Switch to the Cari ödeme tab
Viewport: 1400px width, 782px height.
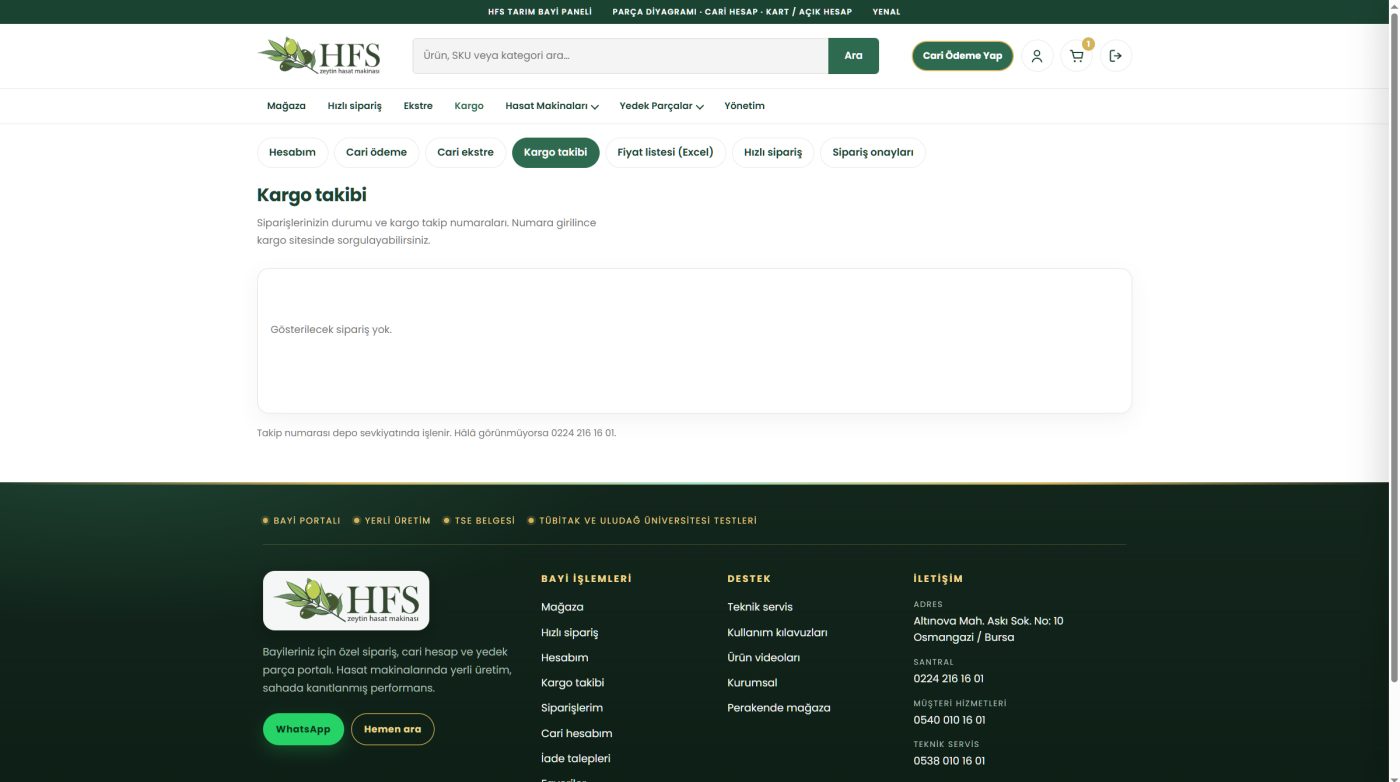376,152
